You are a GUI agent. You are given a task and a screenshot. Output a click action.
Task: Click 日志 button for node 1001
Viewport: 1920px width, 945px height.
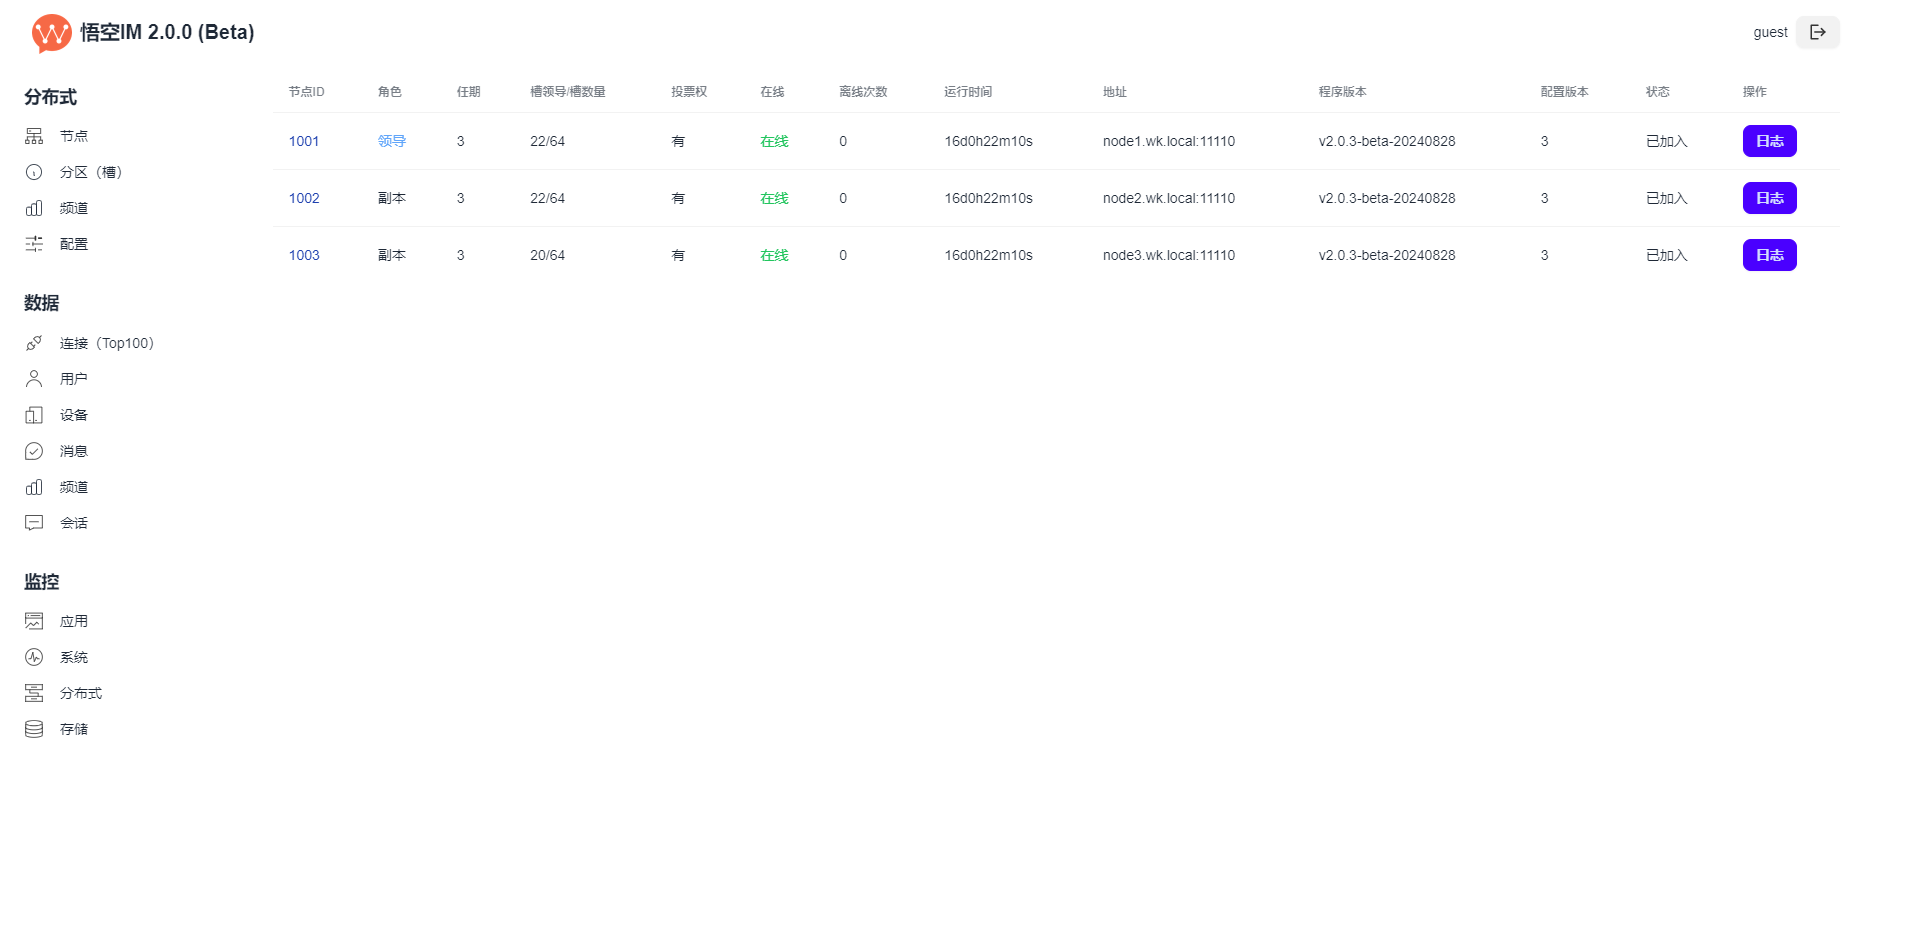pos(1769,141)
